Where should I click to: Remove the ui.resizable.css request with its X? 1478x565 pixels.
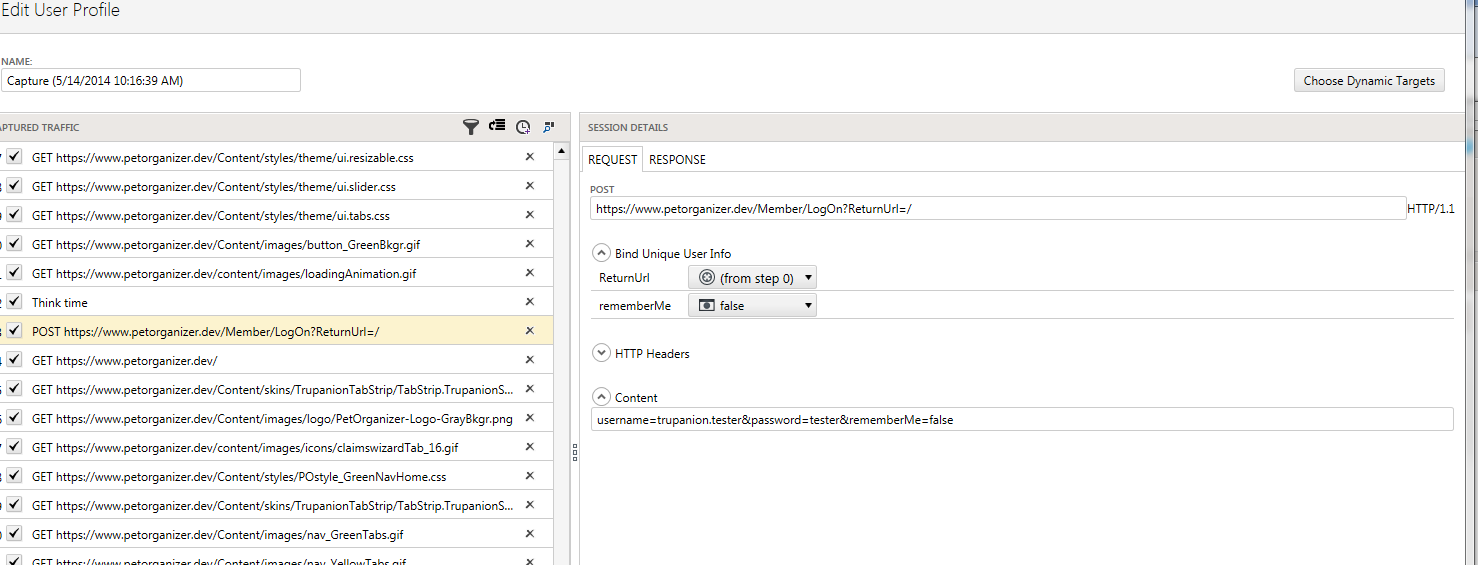click(x=530, y=157)
